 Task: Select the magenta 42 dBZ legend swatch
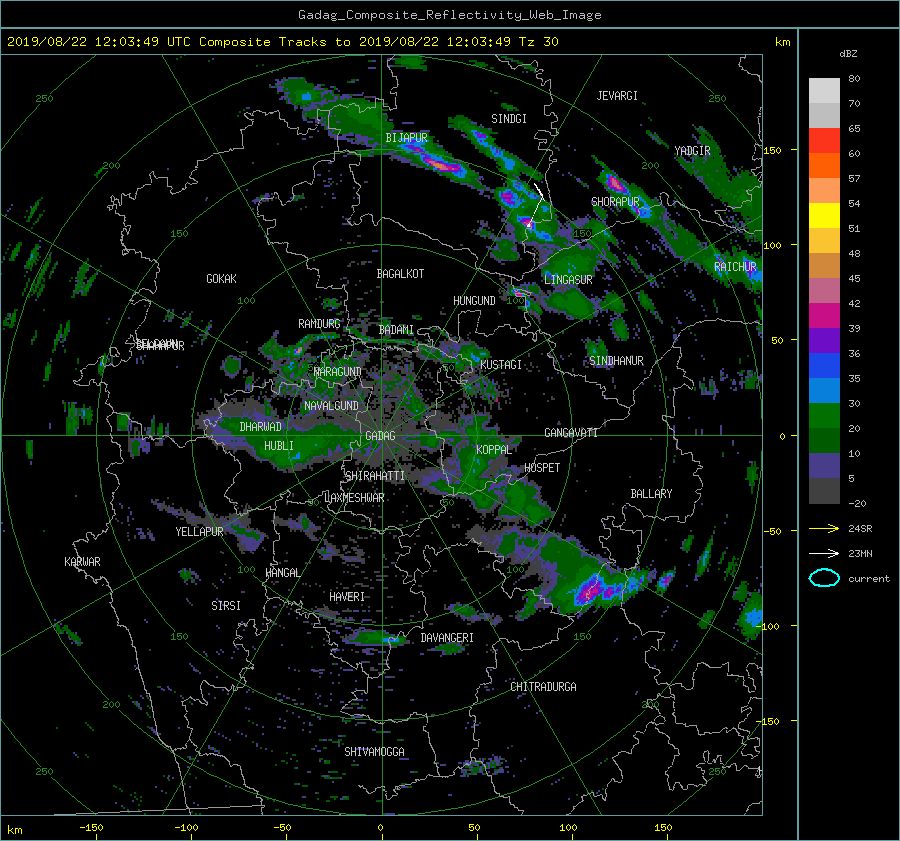pyautogui.click(x=824, y=315)
